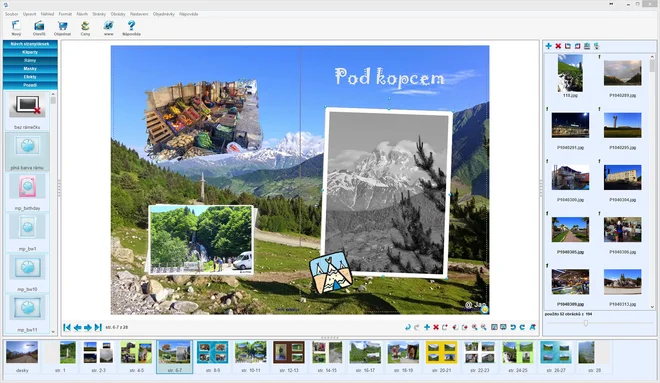The height and width of the screenshot is (383, 660).
Task: Click the blue redo arrow icon
Action: [x=522, y=327]
